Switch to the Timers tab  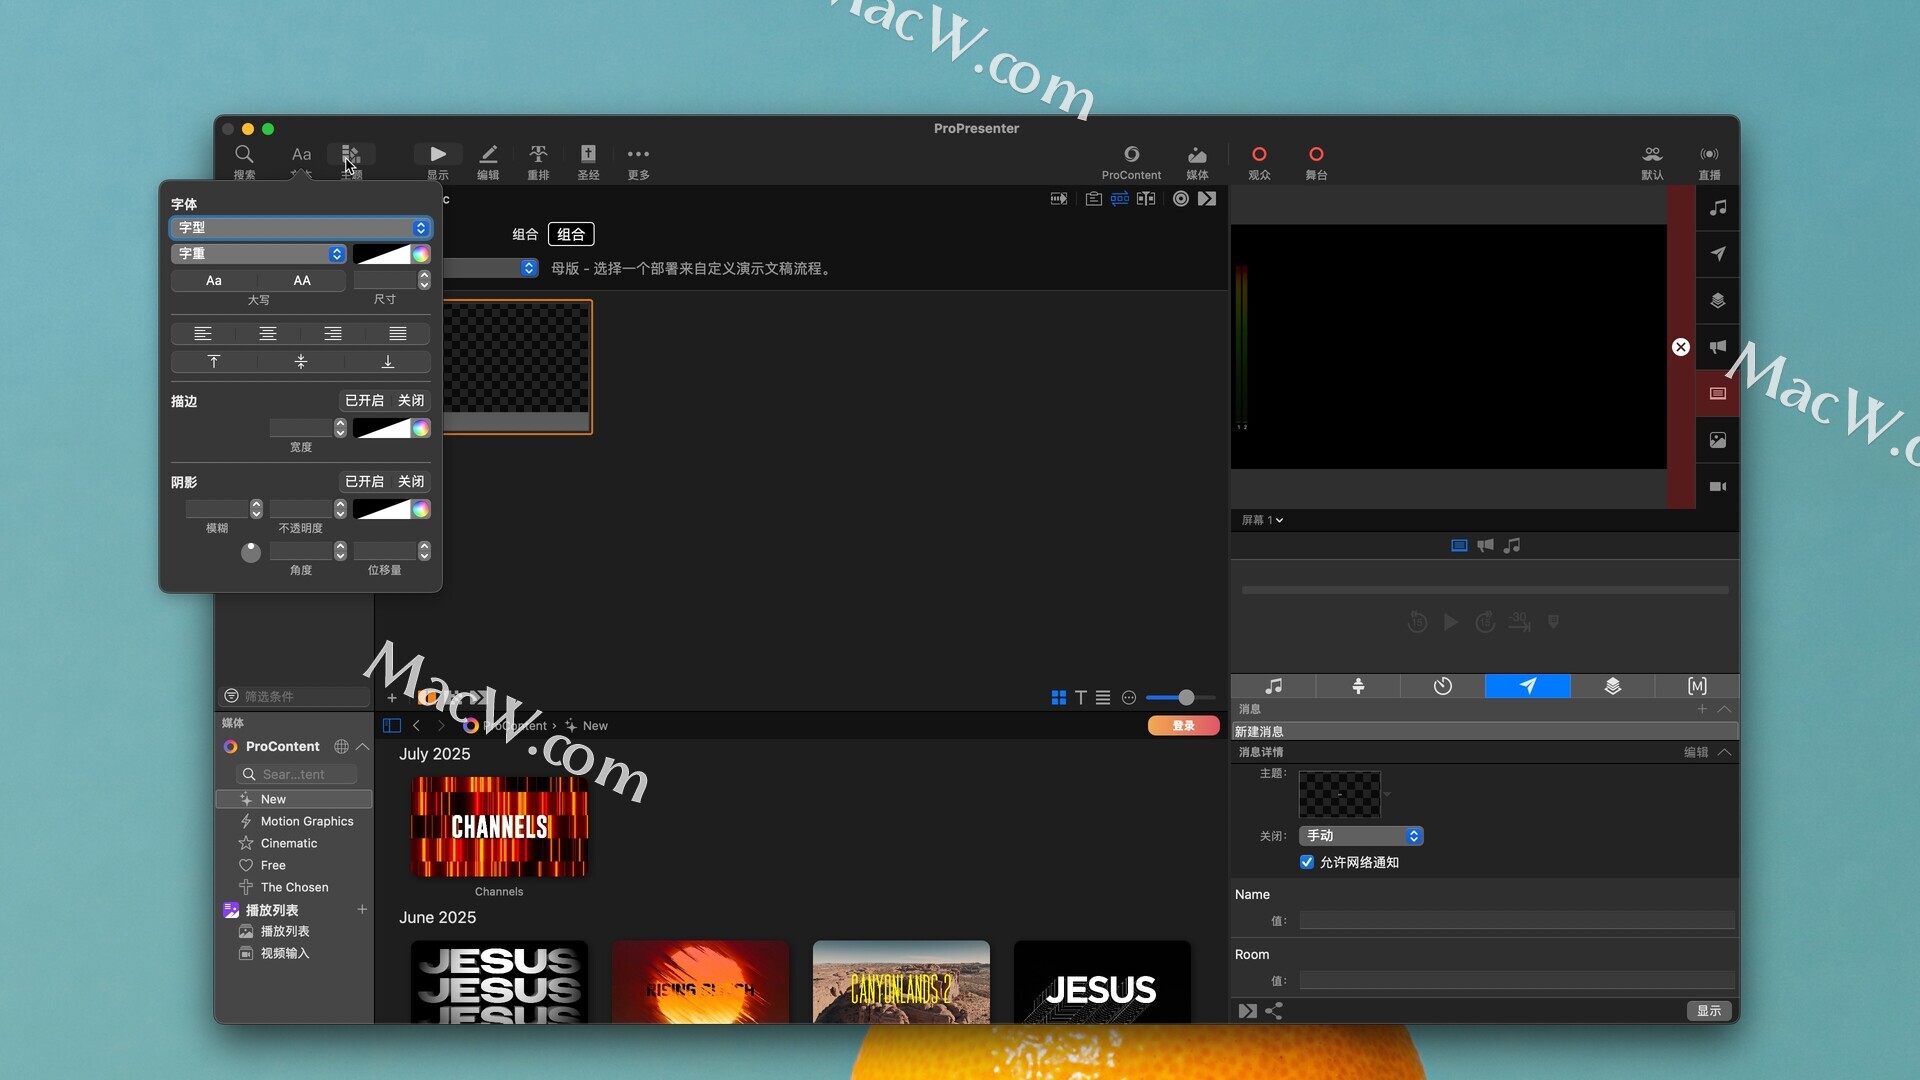[1443, 686]
